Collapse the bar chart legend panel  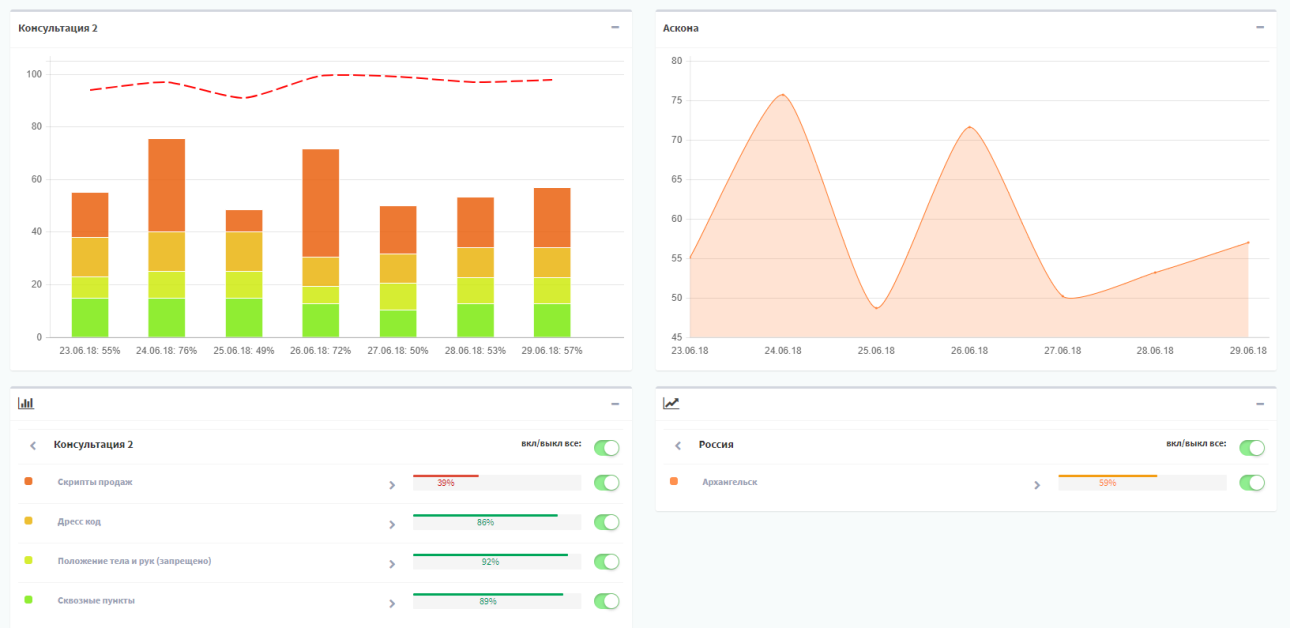pos(615,404)
